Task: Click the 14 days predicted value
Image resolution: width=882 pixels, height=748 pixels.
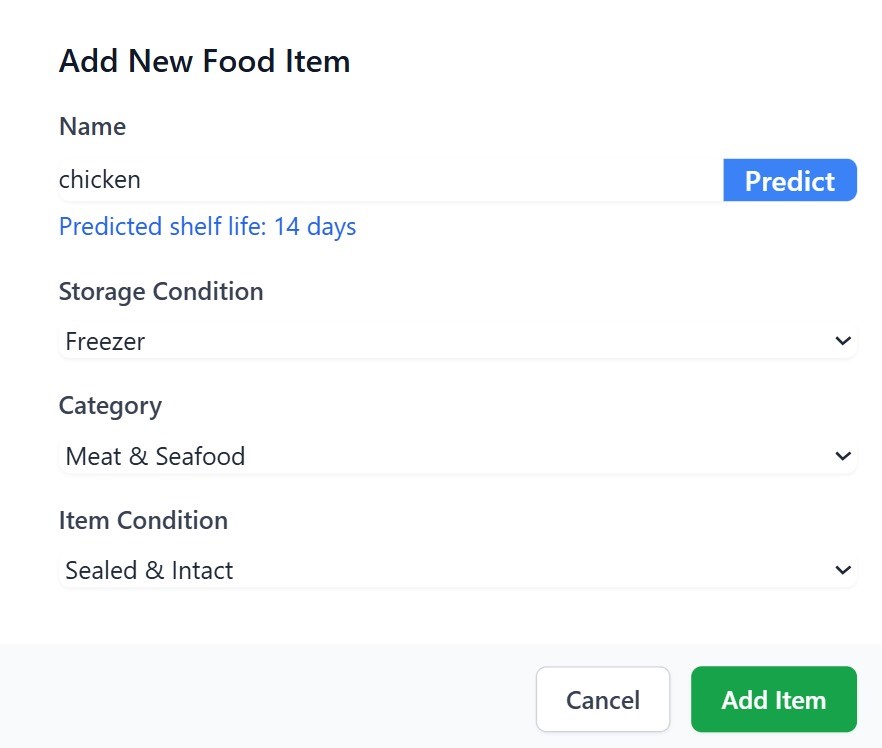Action: [315, 227]
